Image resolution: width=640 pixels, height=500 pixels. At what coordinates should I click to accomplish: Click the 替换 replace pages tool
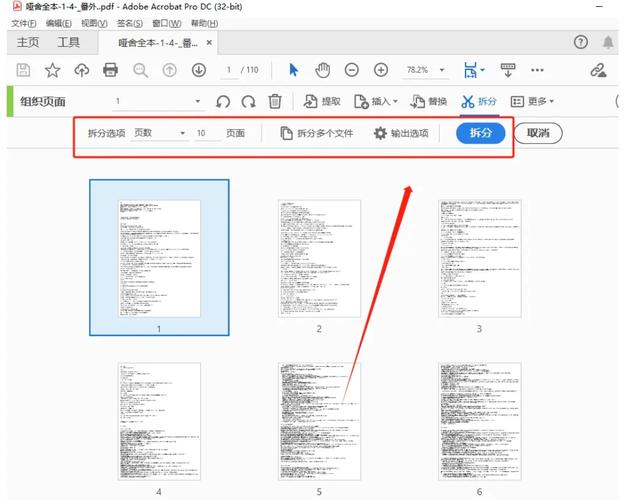click(x=429, y=101)
